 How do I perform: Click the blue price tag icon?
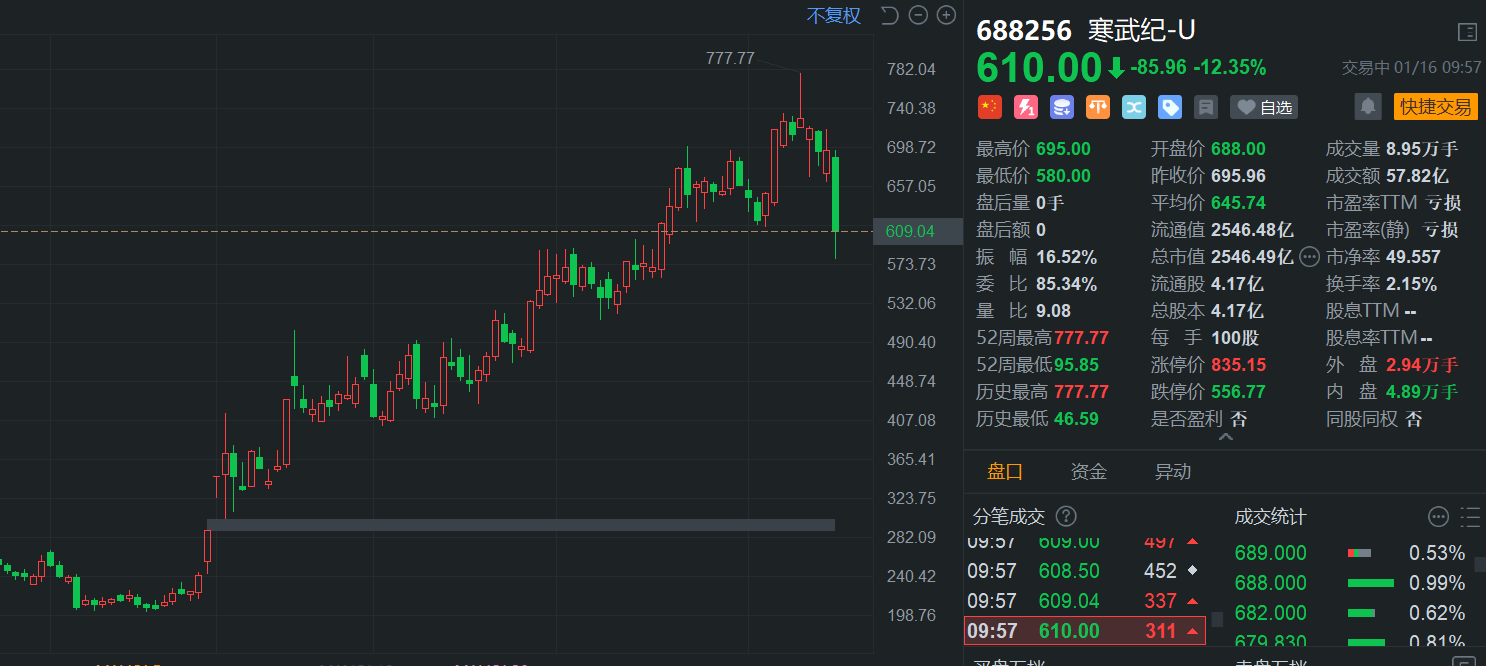tap(1169, 107)
